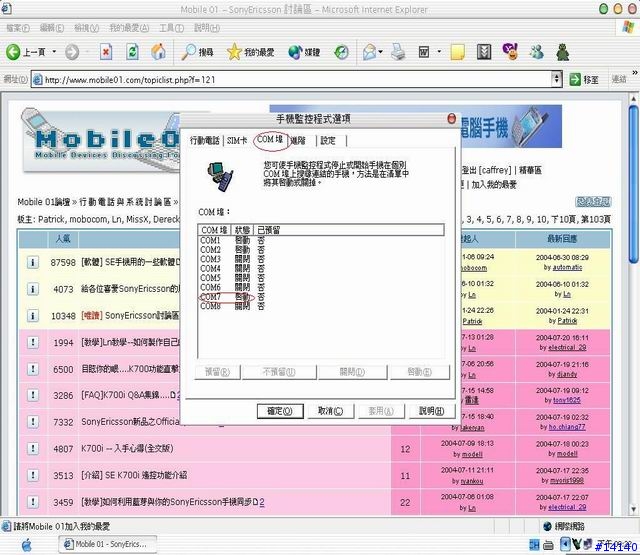Click the IE Forward arrow button
This screenshot has height=555, width=640.
72,52
